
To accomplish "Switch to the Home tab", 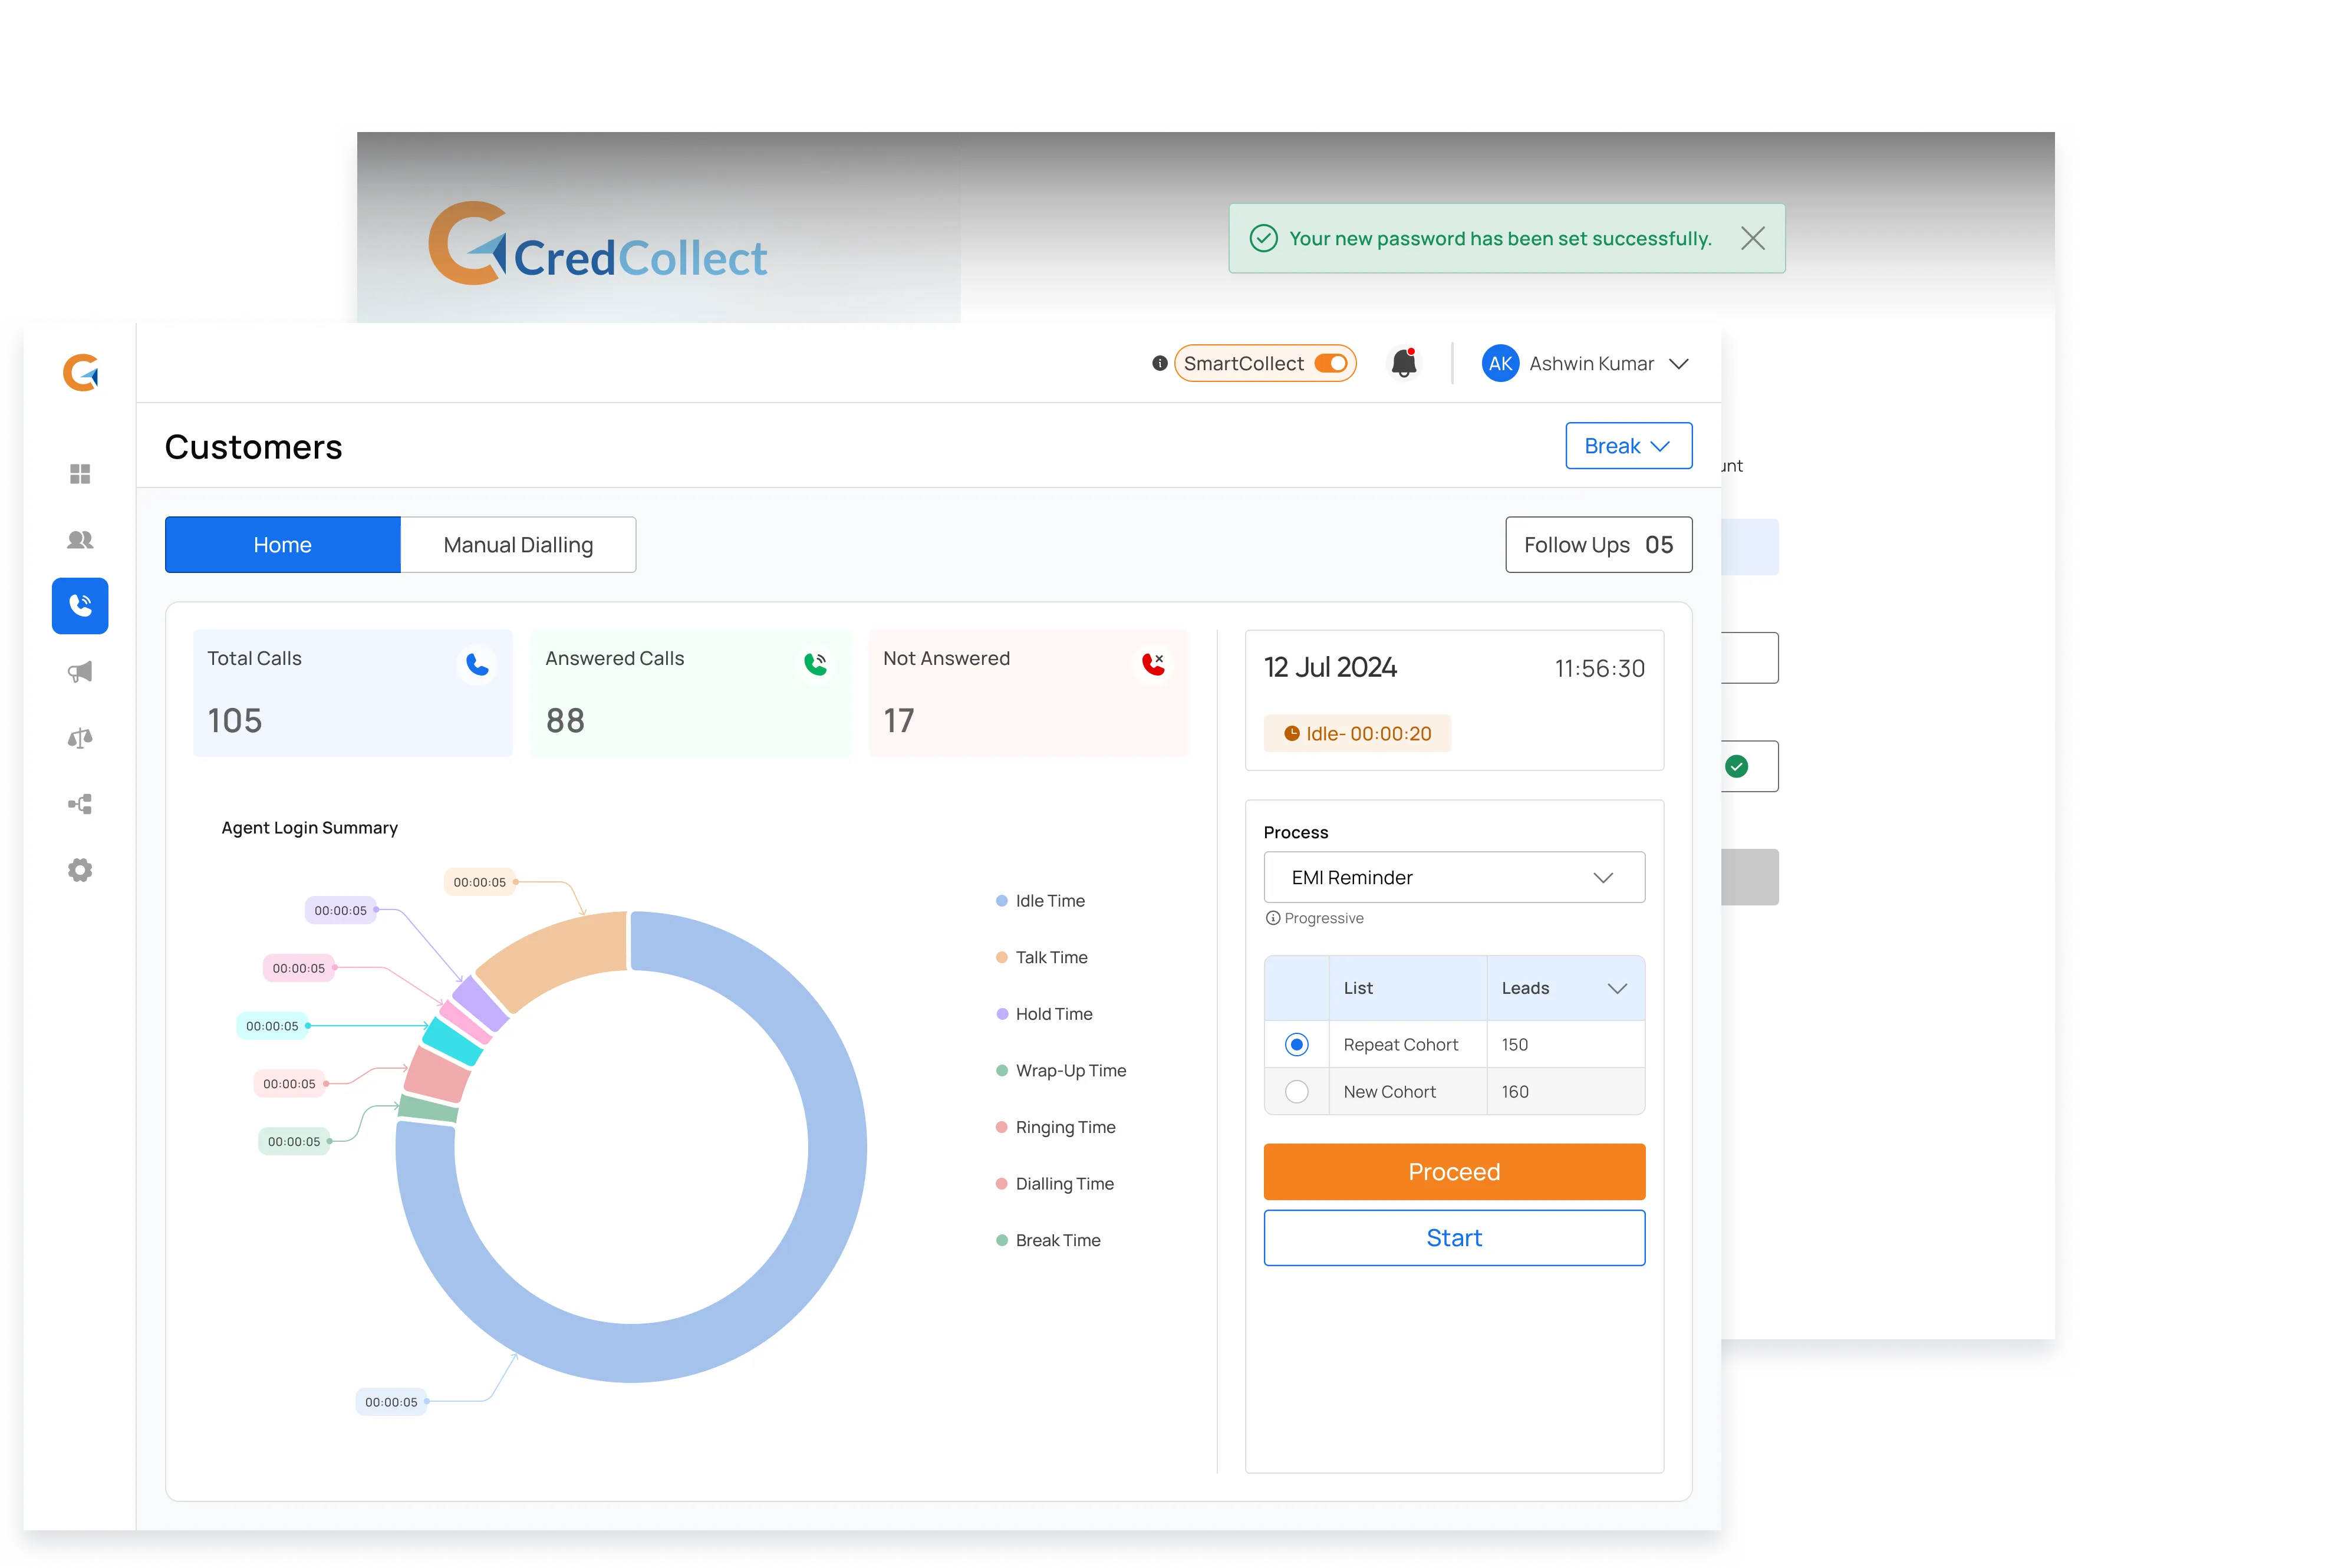I will point(283,545).
